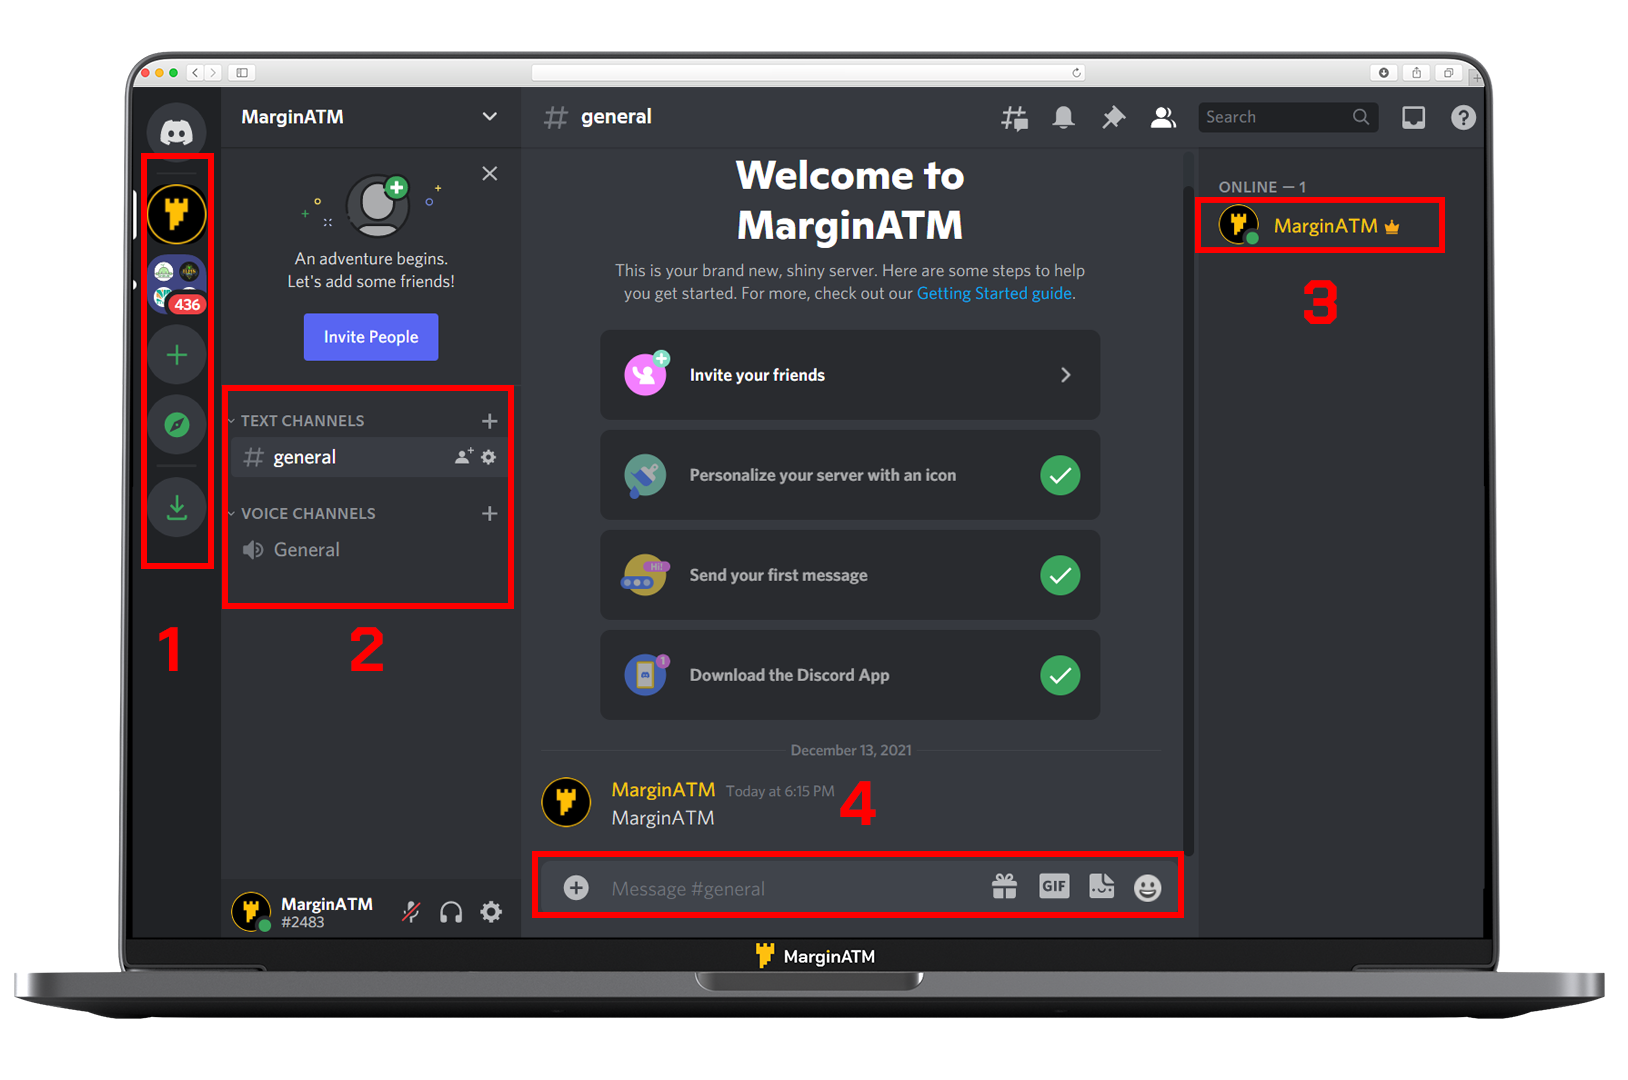This screenshot has height=1080, width=1628.
Task: Open the sticker picker icon
Action: click(1101, 886)
